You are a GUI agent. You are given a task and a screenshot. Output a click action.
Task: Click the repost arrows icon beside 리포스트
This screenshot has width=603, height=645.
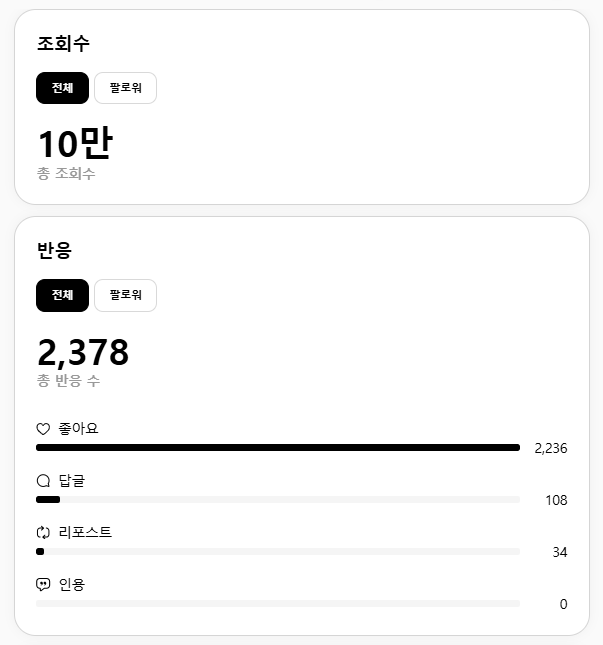point(43,533)
